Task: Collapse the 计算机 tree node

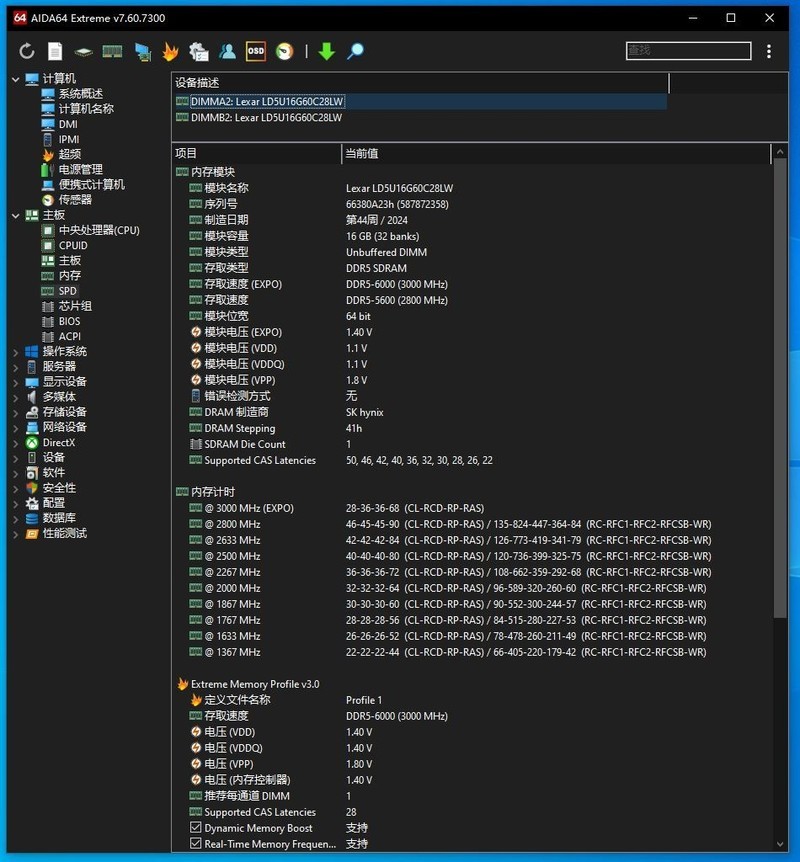Action: pyautogui.click(x=15, y=79)
